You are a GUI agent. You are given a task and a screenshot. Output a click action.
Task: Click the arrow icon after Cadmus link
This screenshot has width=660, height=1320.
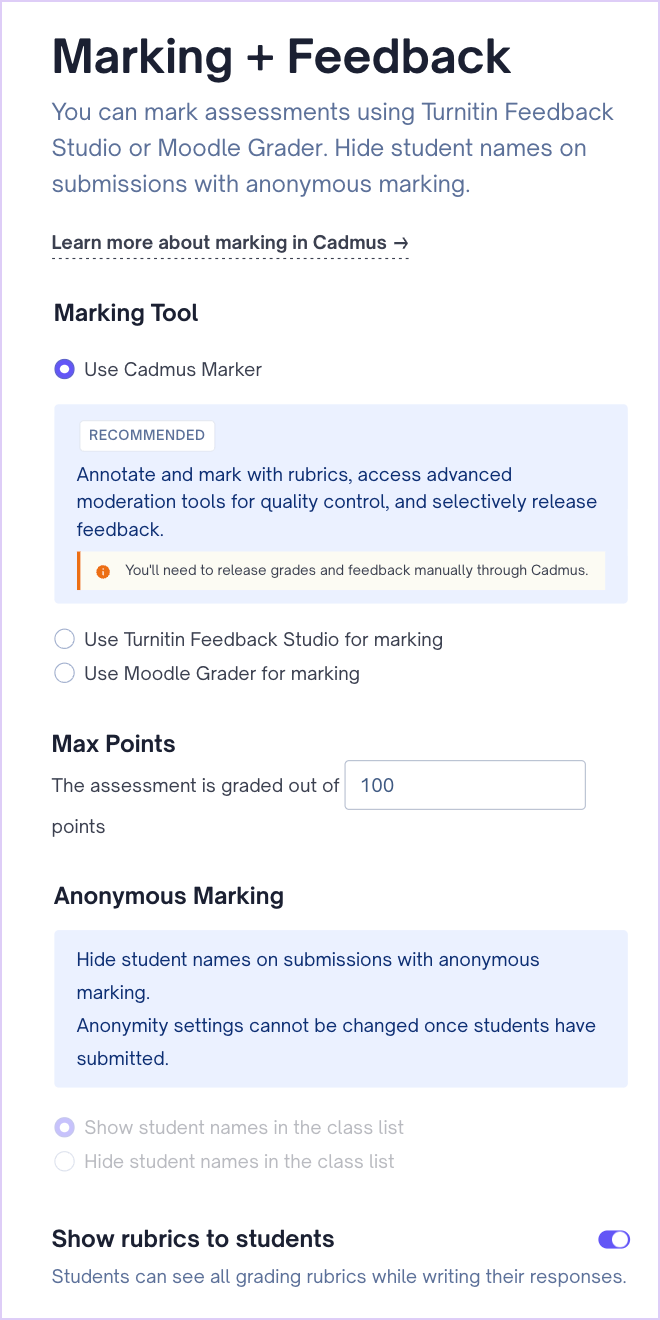(401, 243)
